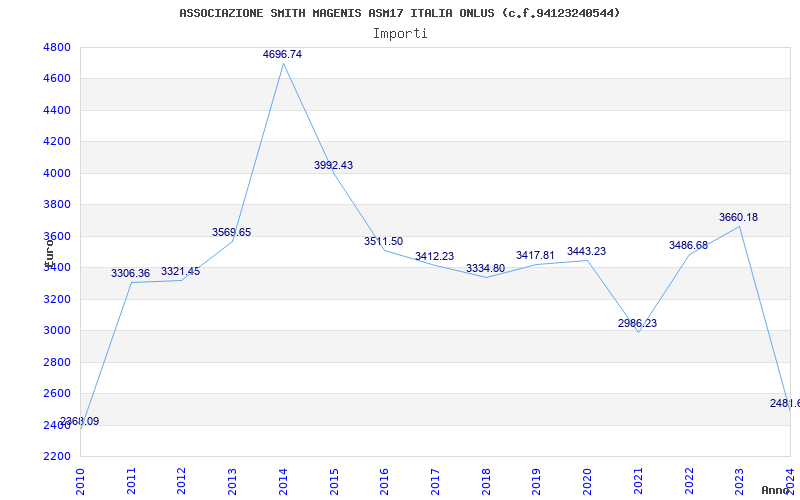This screenshot has height=500, width=800.
Task: Click the y-axis value 4200
Action: pyautogui.click(x=55, y=141)
